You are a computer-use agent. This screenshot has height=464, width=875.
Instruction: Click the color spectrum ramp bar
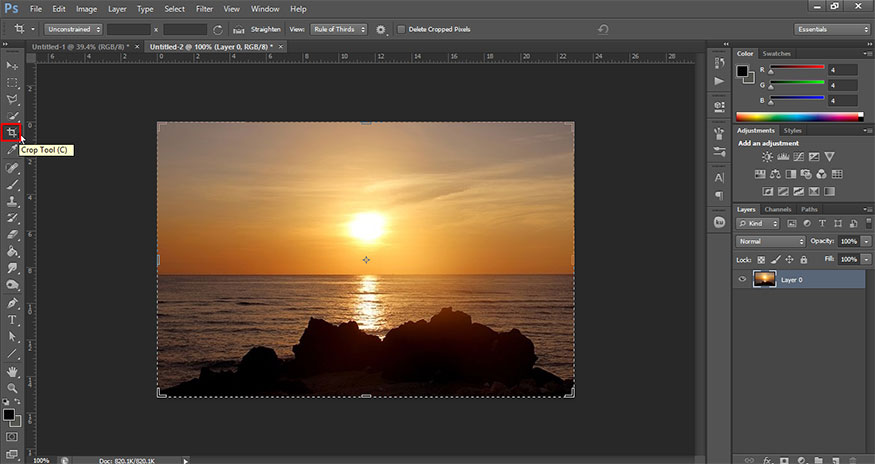[797, 116]
